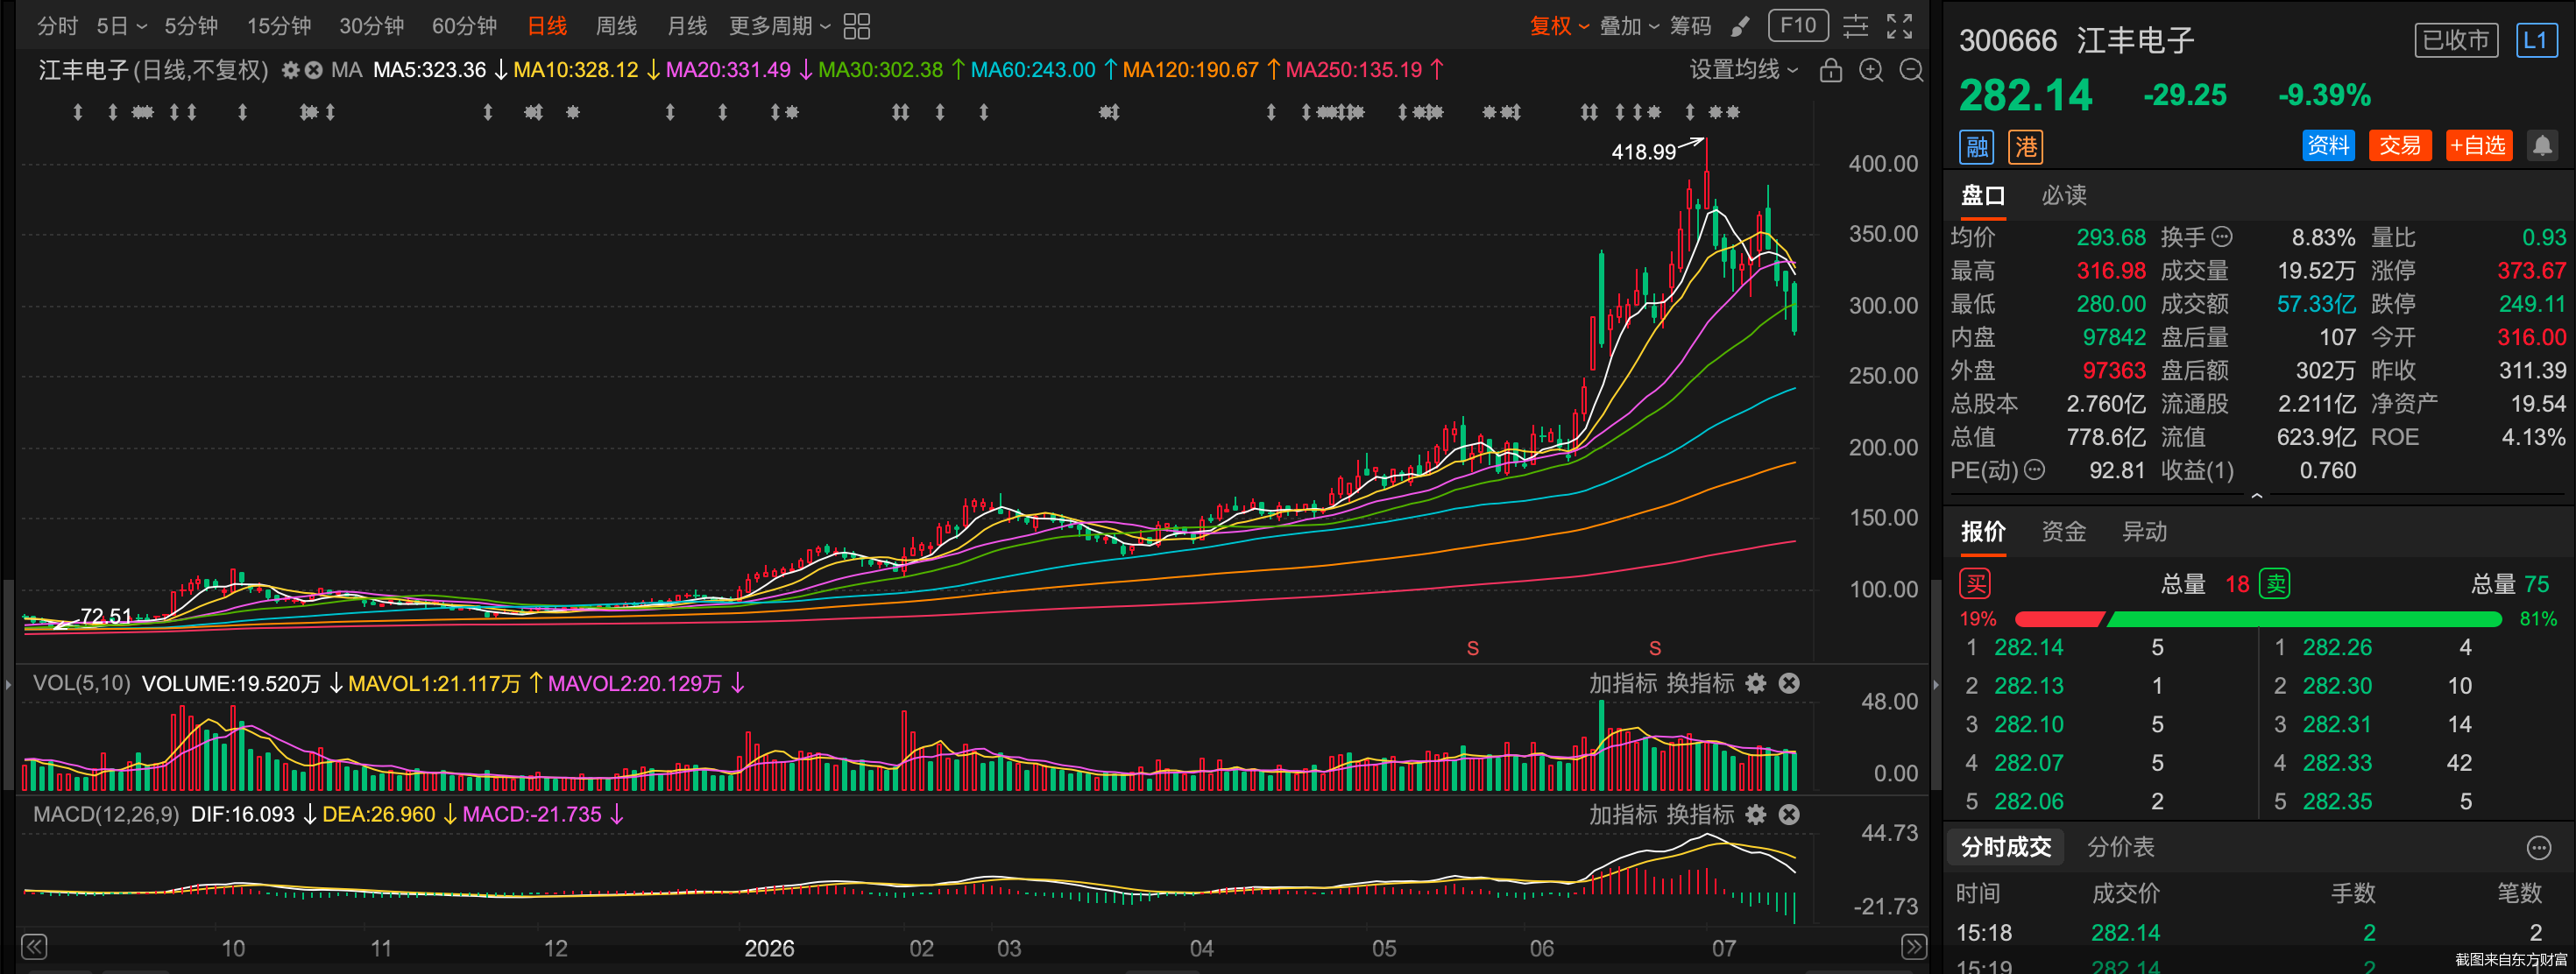
Task: Select the 分时成交 tab
Action: point(2005,847)
